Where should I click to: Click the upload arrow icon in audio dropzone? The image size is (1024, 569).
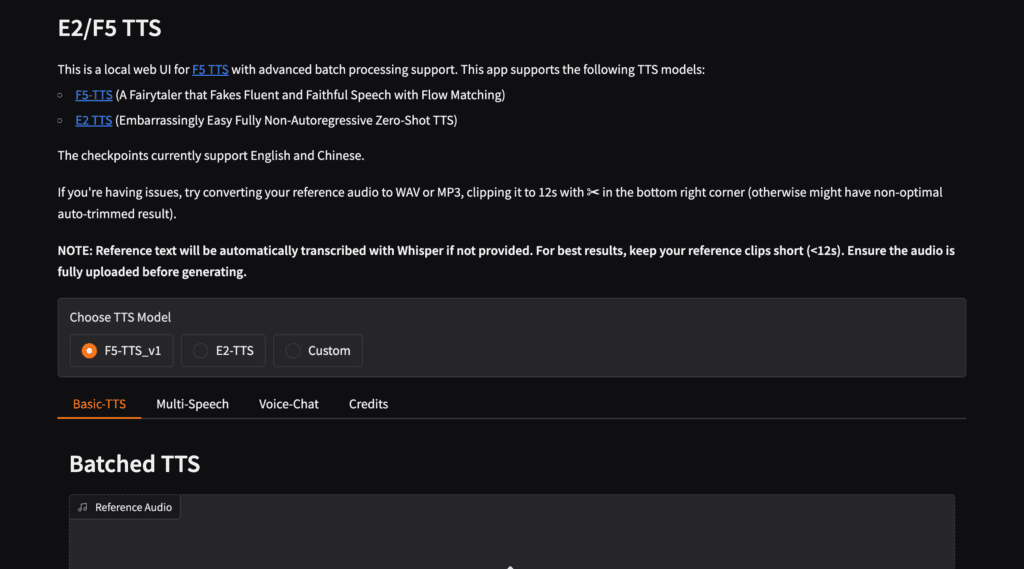[x=511, y=567]
